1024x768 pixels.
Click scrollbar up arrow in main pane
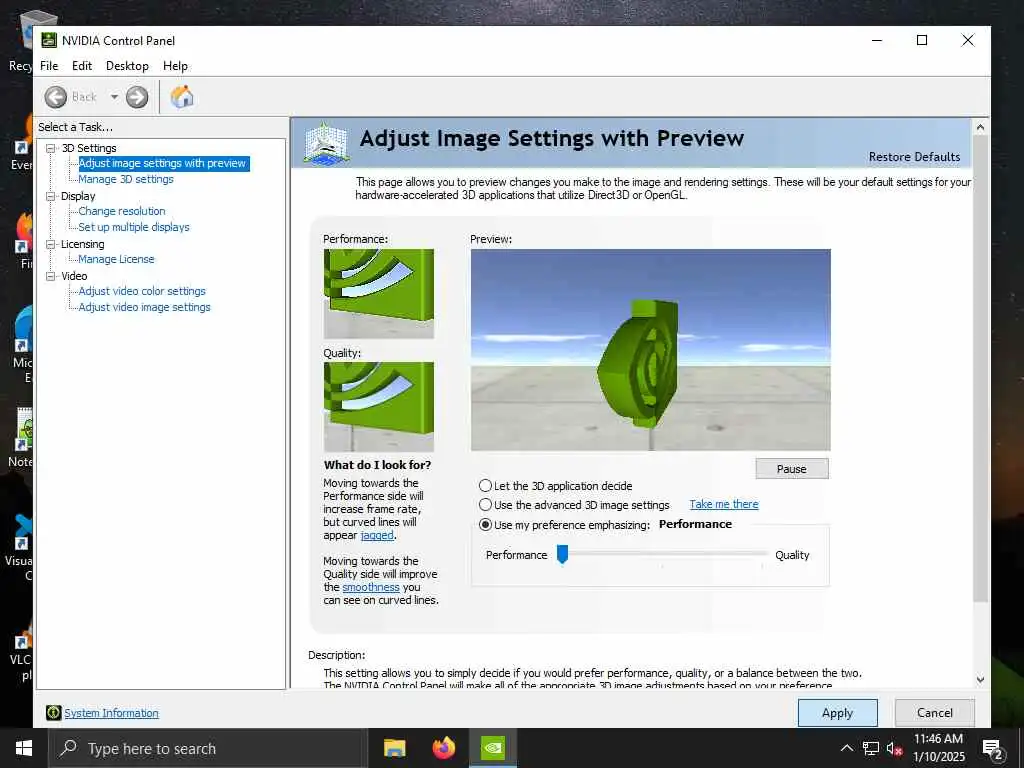pos(980,127)
